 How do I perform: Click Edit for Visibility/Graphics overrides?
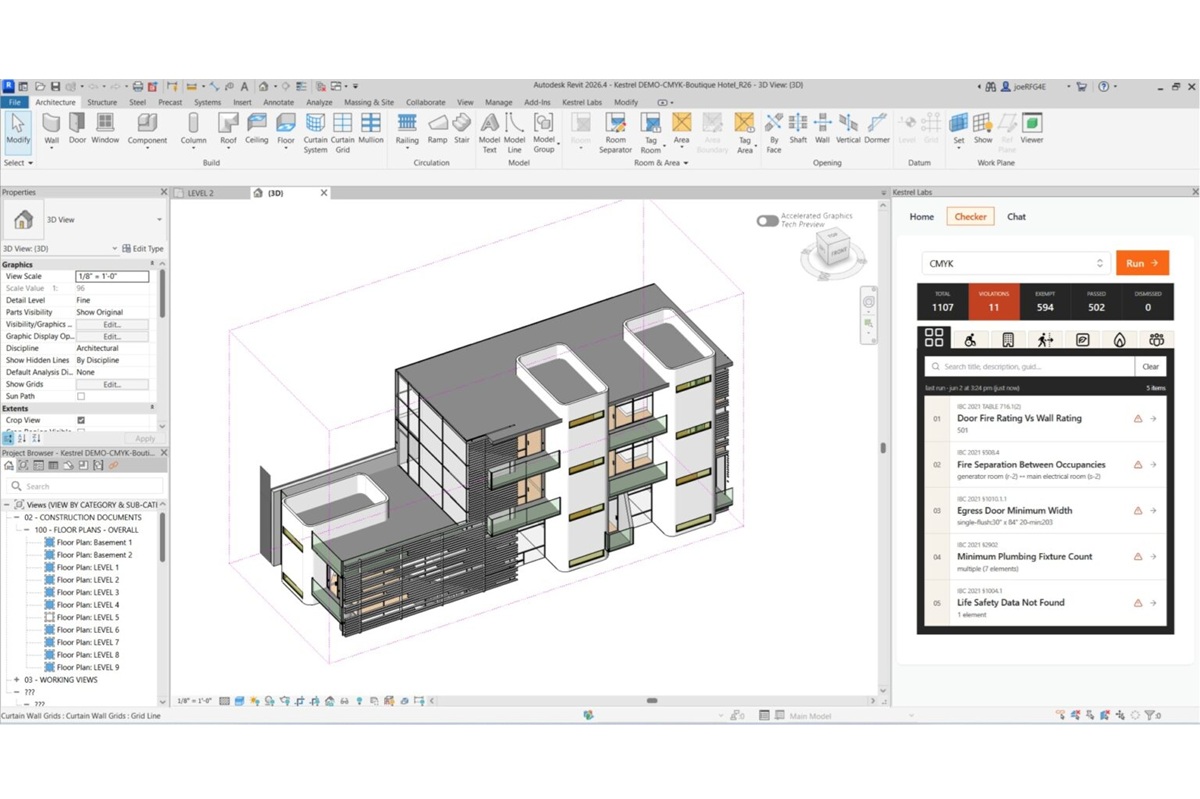click(x=112, y=324)
